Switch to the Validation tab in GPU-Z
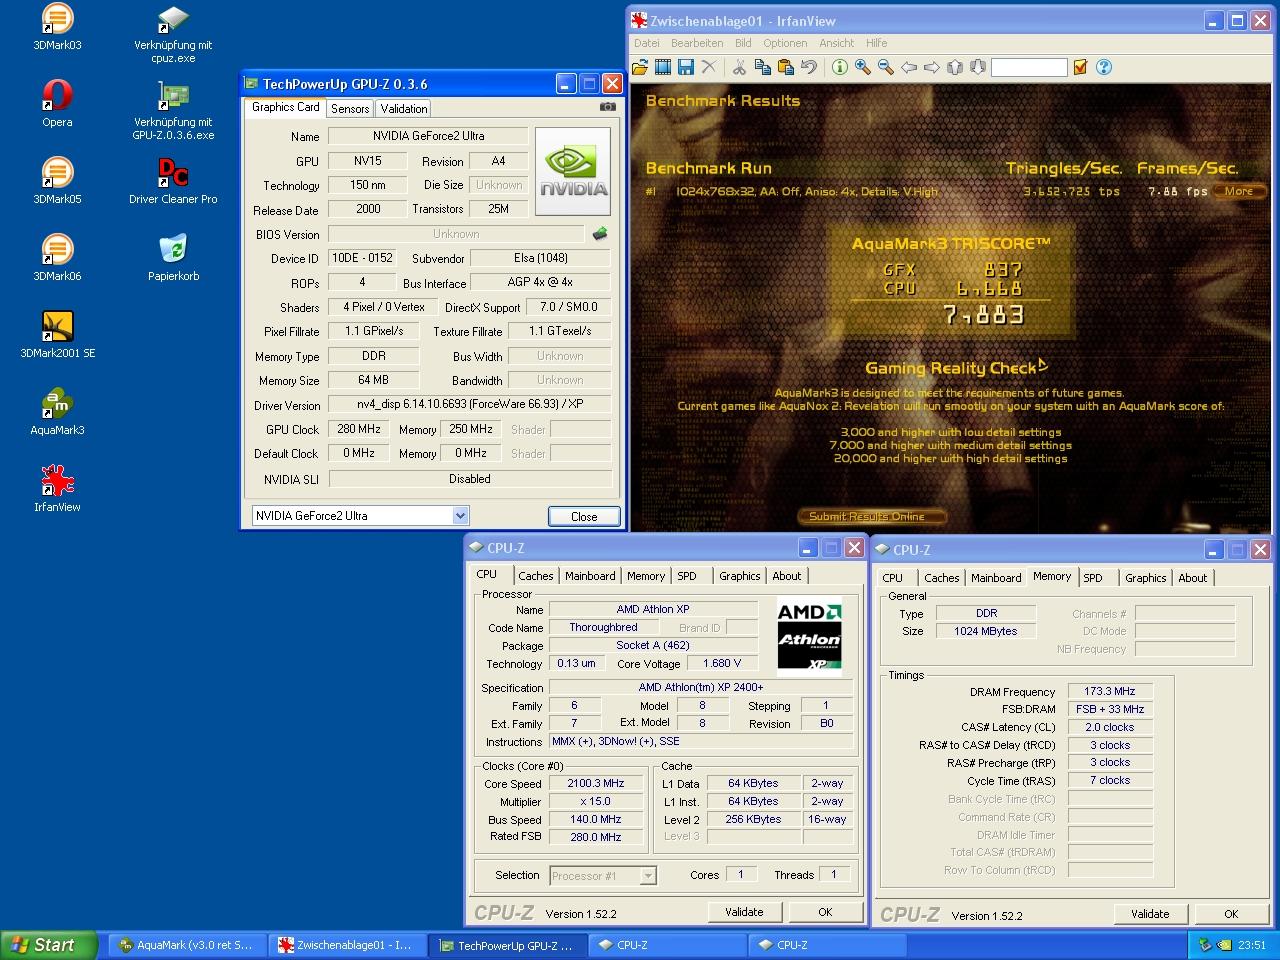 [404, 109]
